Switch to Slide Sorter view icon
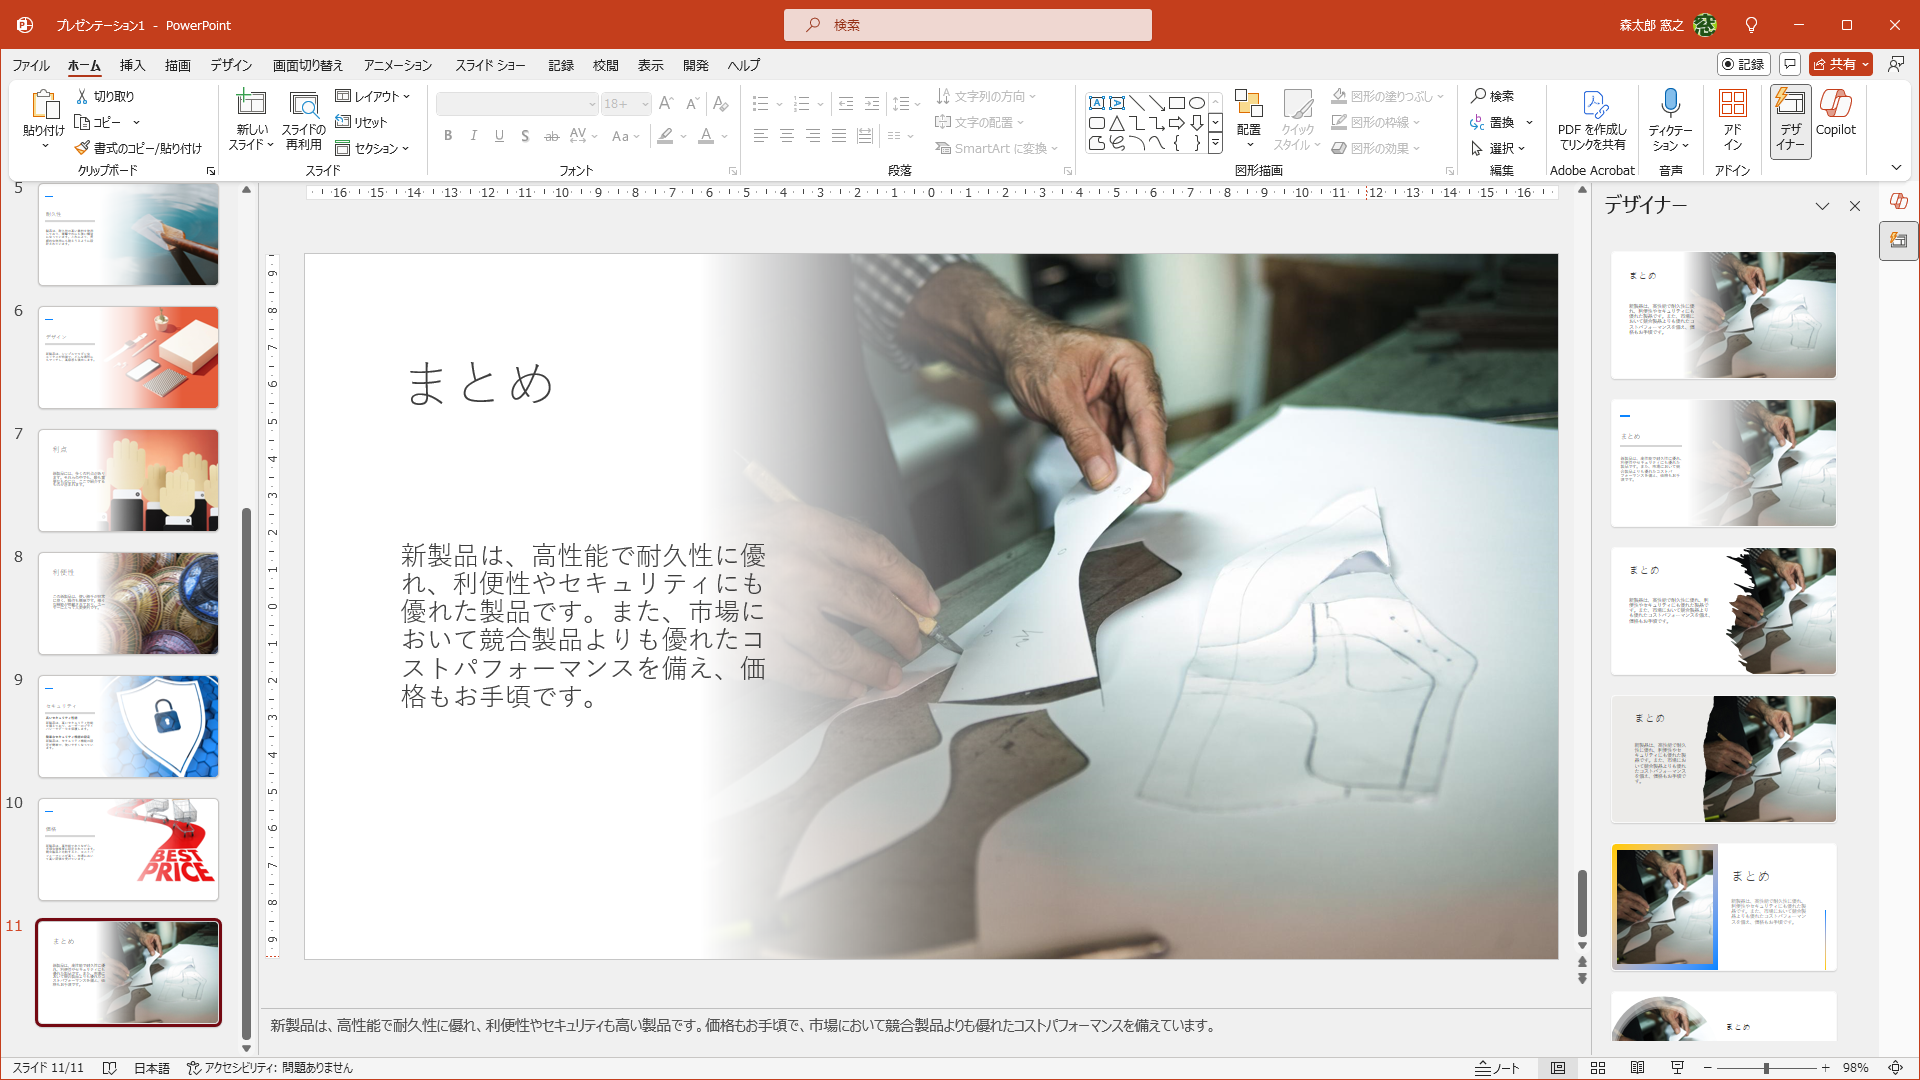 tap(1598, 1068)
